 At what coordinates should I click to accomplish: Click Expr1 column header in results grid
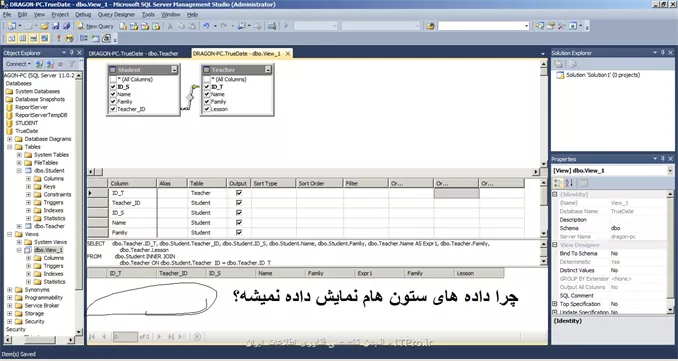point(380,273)
